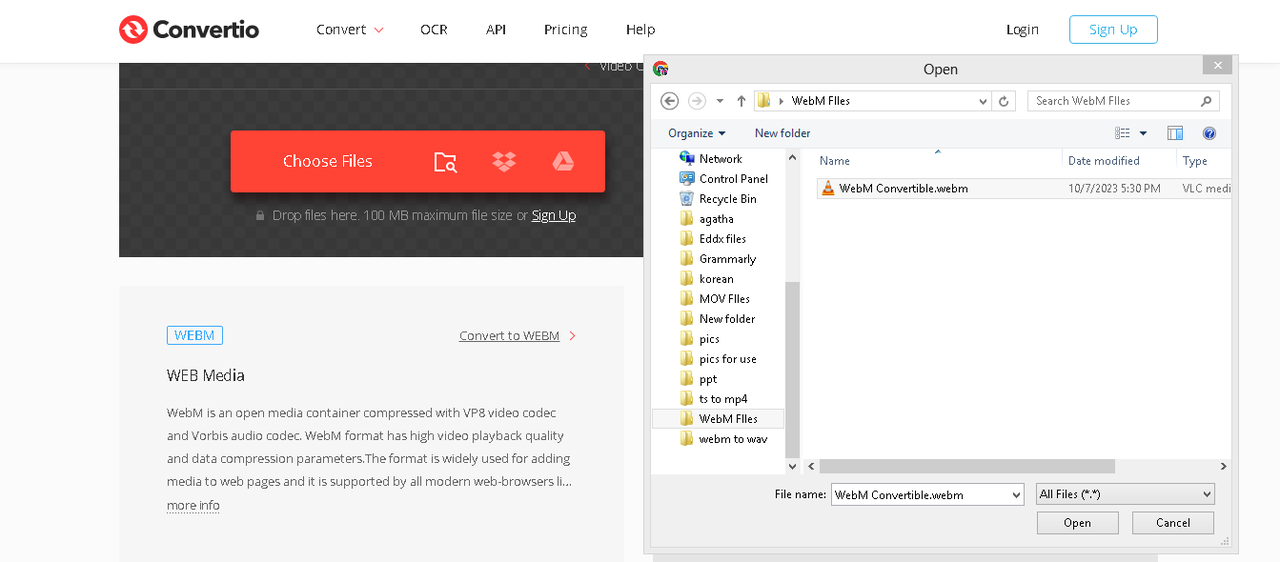Click the Sign Up button in header

click(1113, 30)
